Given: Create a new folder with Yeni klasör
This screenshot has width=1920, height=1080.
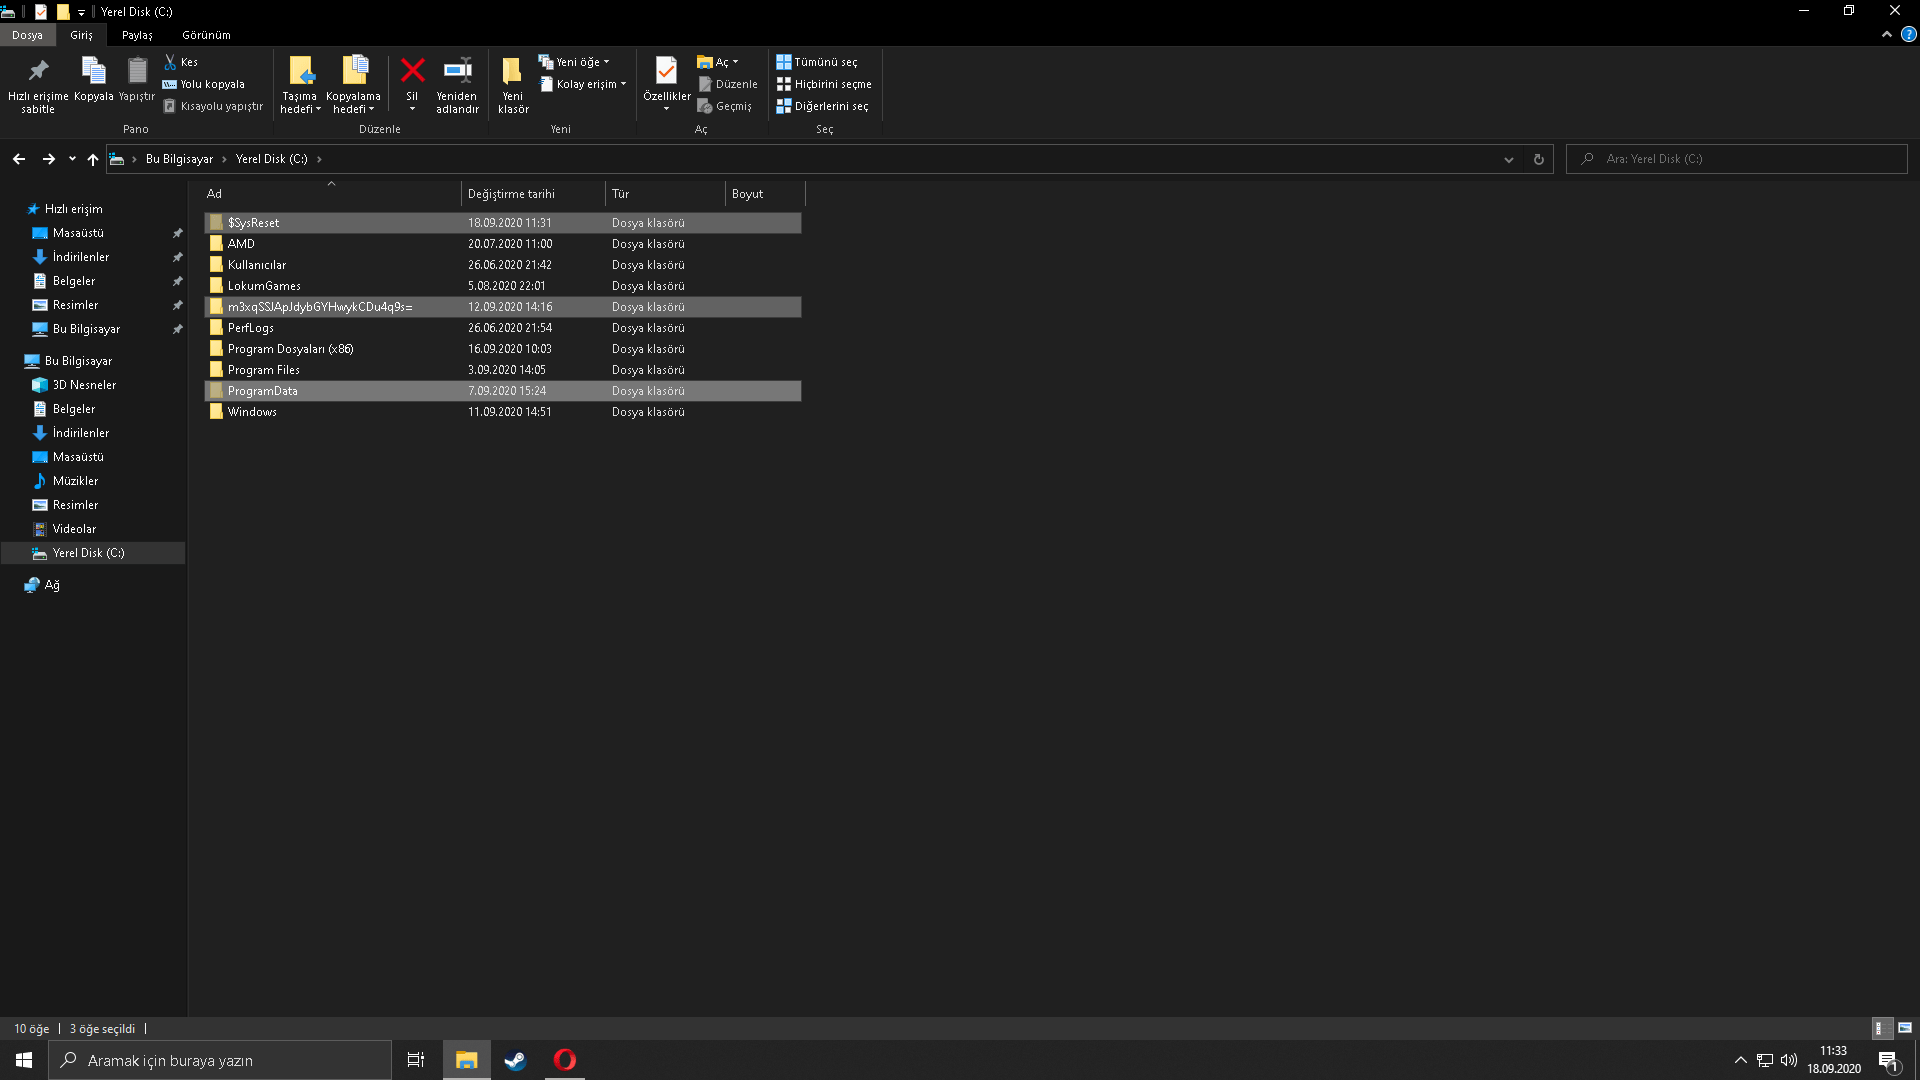Looking at the screenshot, I should pos(512,71).
